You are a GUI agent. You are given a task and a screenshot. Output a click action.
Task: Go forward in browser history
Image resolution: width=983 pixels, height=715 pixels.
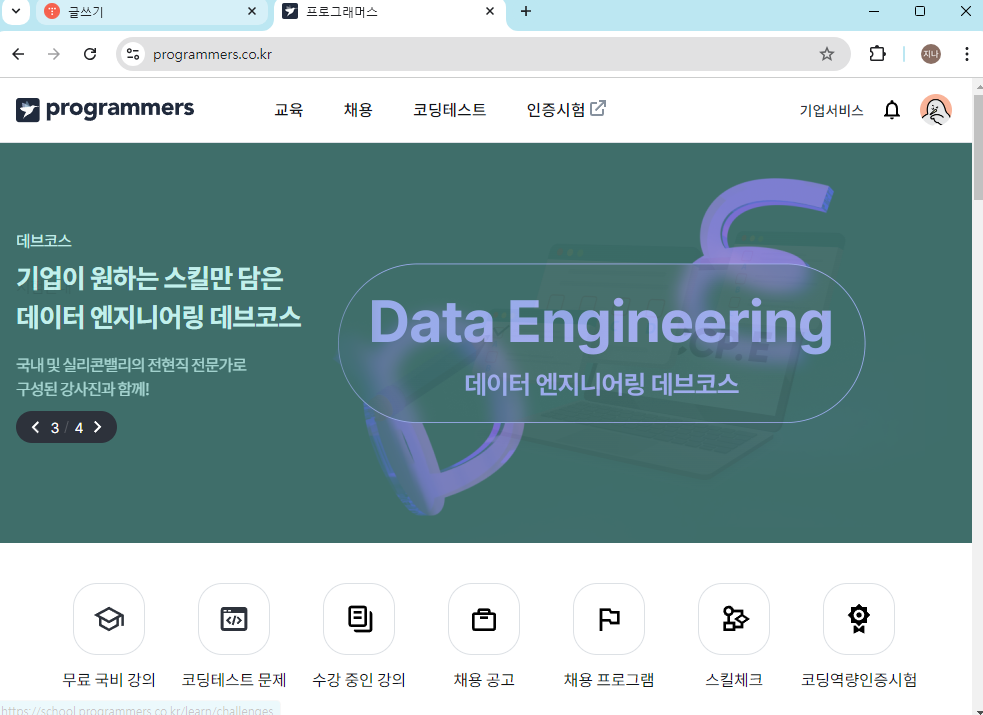pyautogui.click(x=54, y=55)
